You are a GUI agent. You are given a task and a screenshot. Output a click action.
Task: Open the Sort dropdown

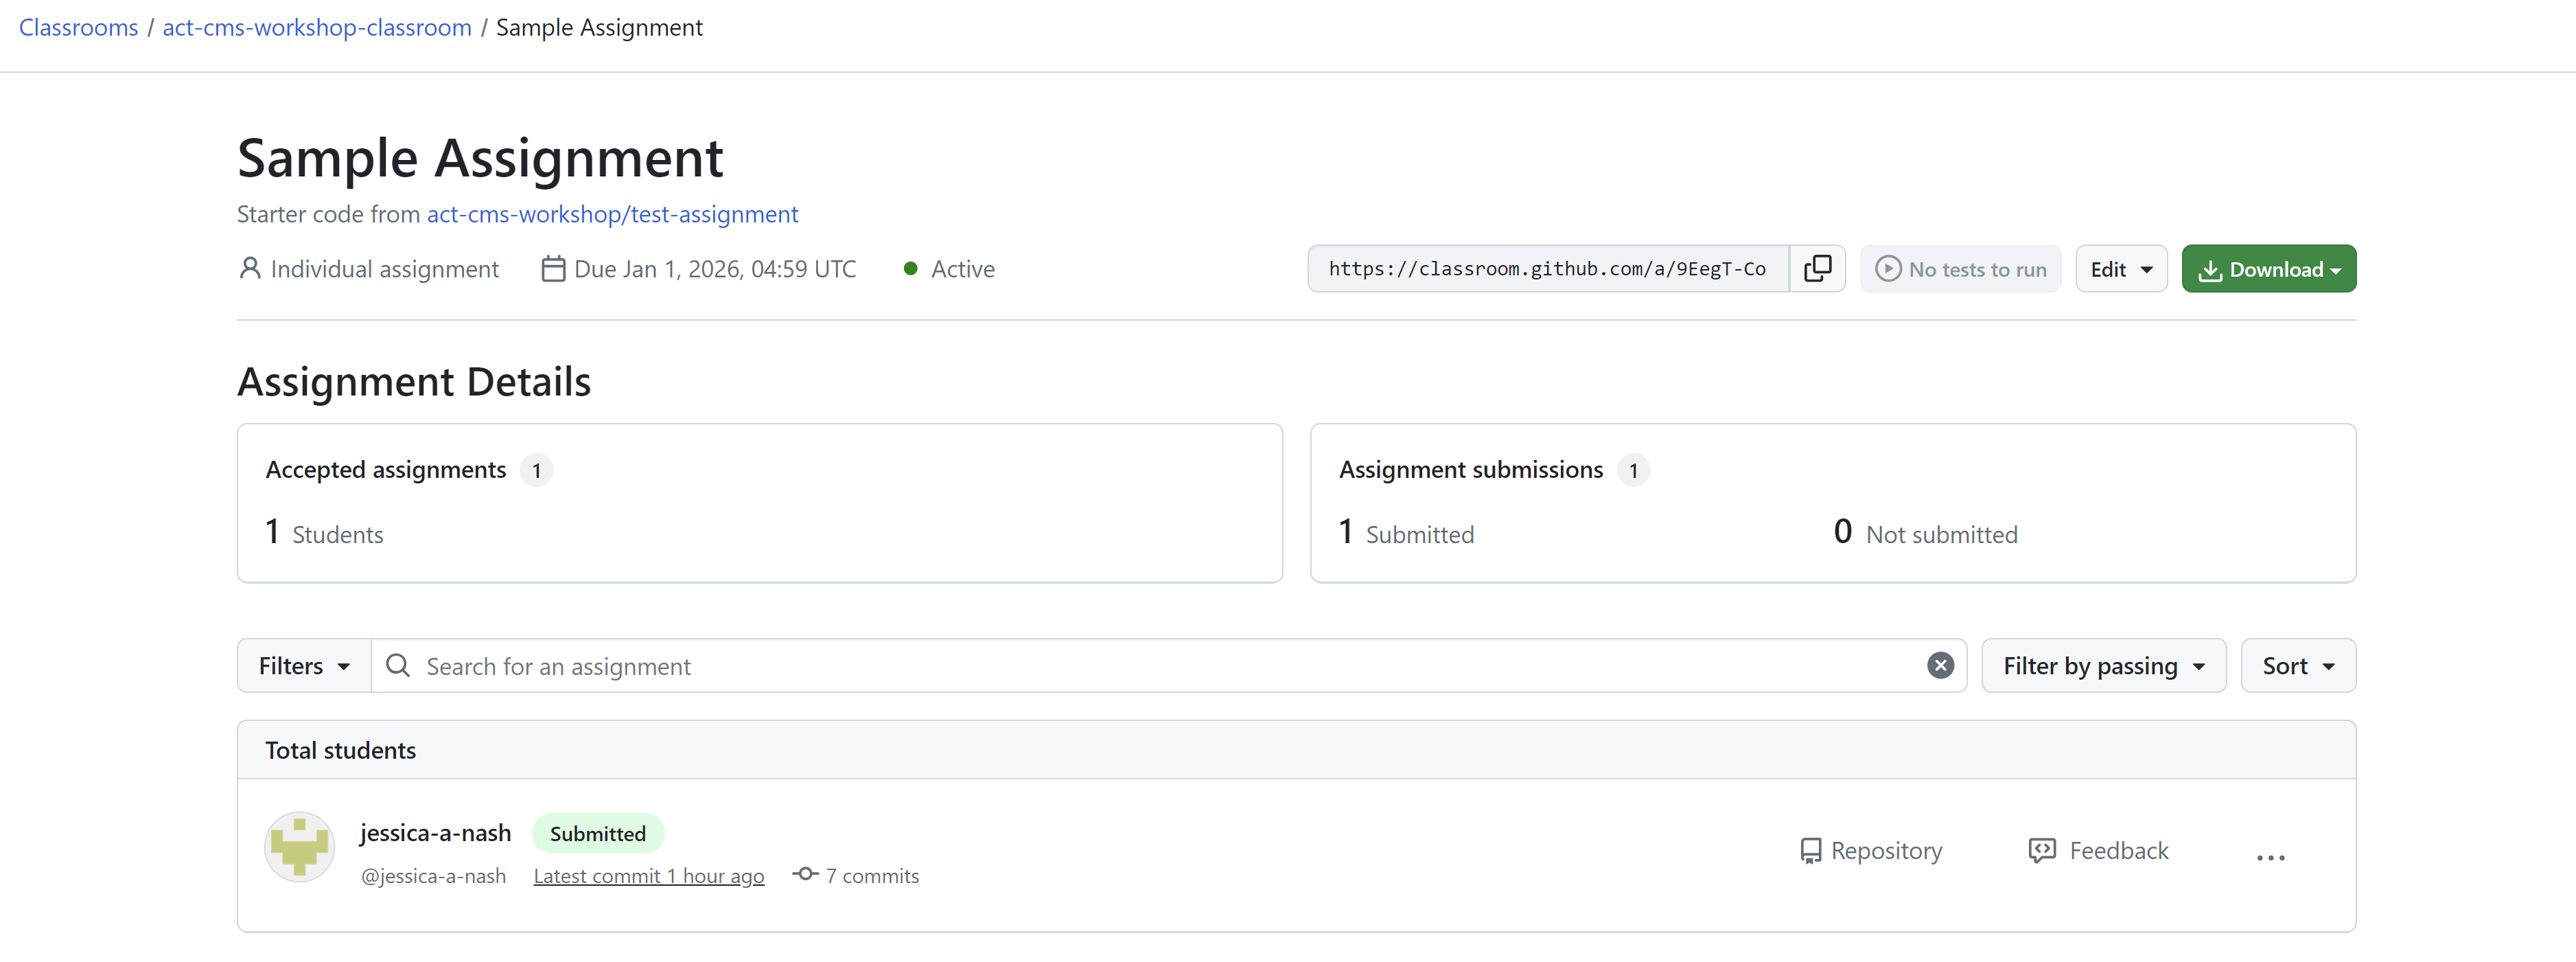(2297, 665)
